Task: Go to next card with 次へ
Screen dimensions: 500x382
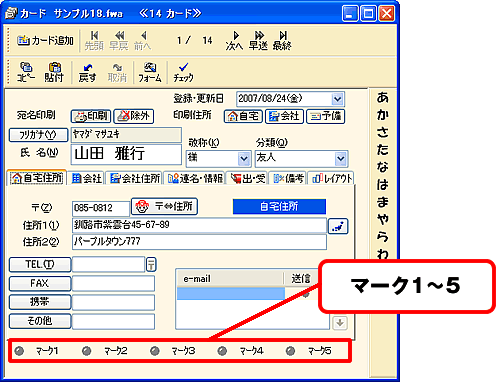Action: click(235, 41)
